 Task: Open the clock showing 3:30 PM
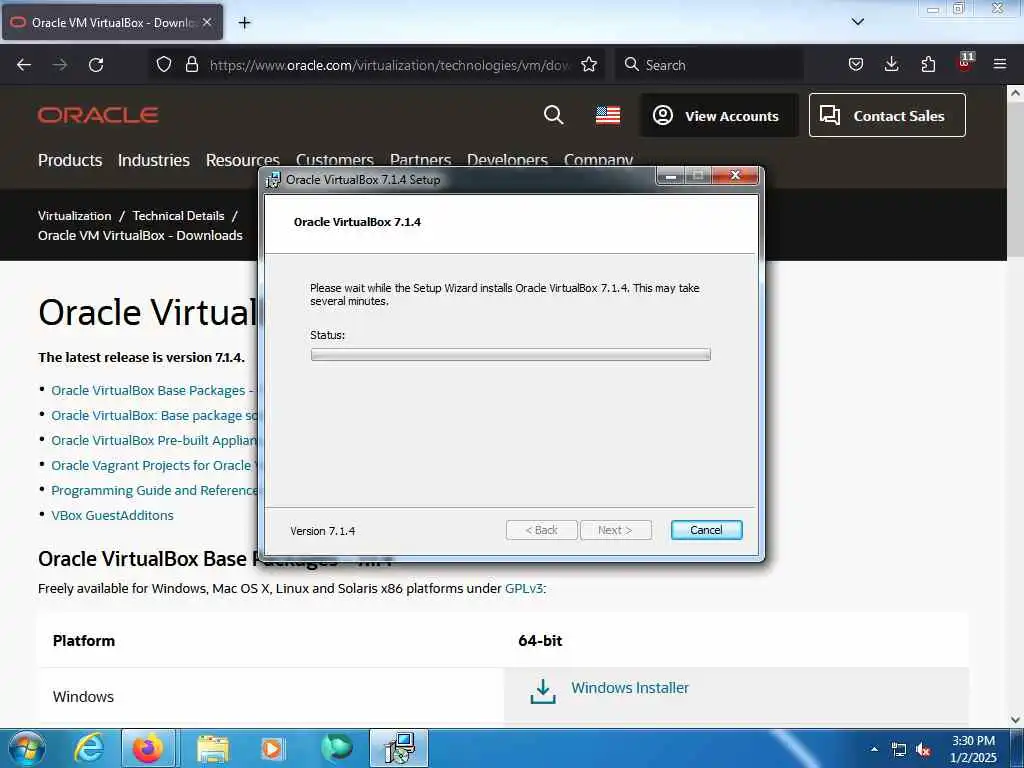coord(973,749)
